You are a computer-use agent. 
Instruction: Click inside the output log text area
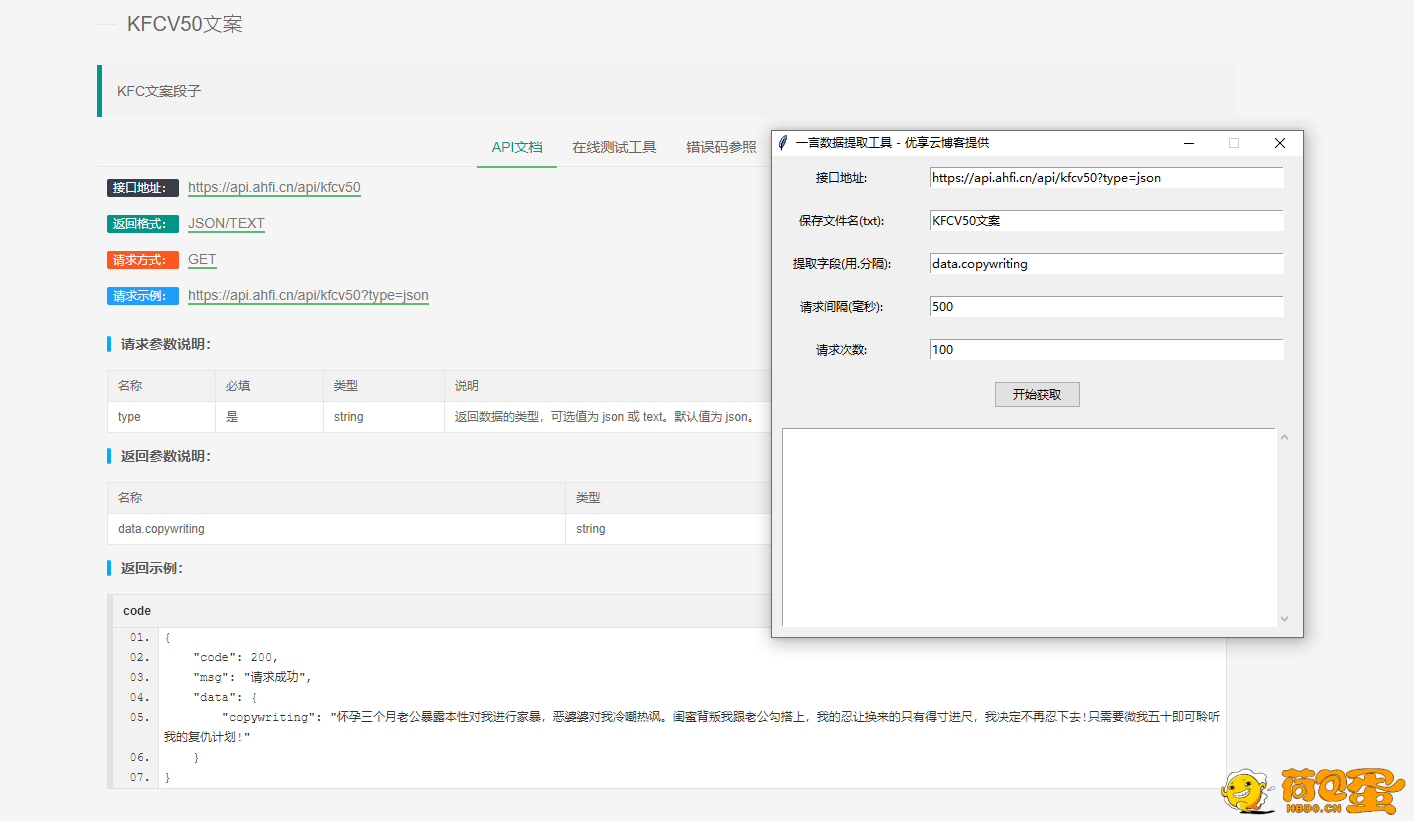1028,527
